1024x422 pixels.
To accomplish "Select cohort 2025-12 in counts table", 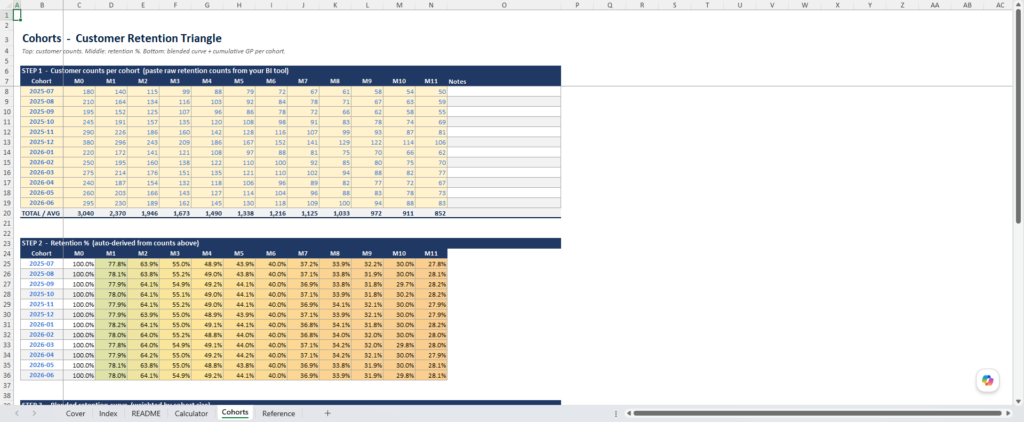I will click(x=42, y=142).
